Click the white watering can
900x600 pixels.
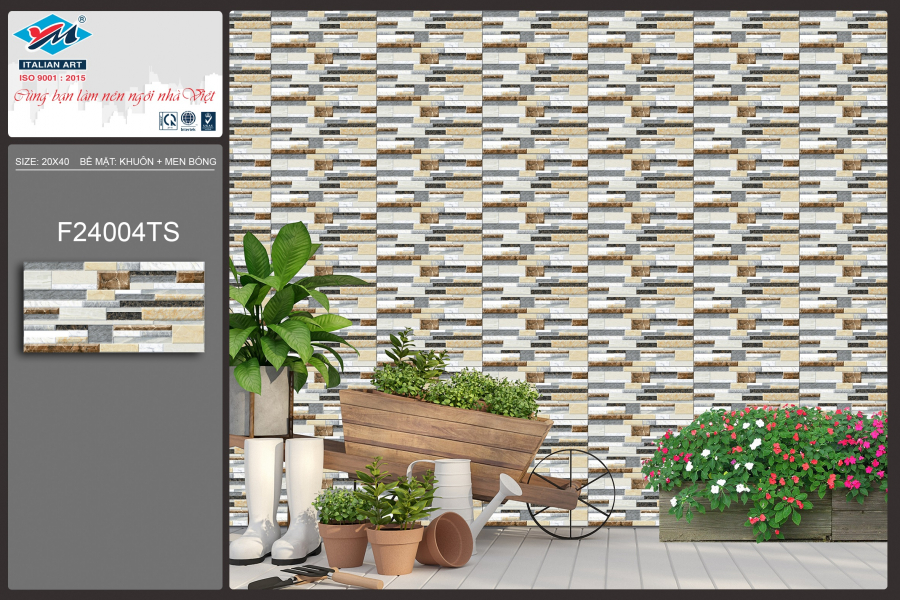tap(455, 493)
